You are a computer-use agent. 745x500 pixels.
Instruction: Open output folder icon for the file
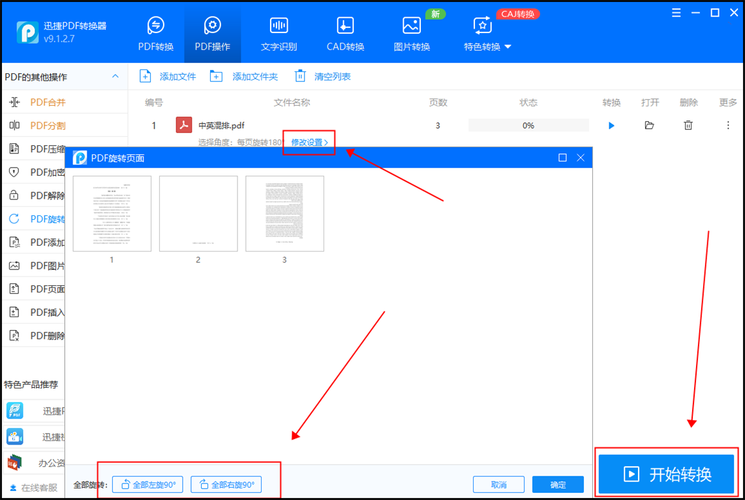(649, 126)
